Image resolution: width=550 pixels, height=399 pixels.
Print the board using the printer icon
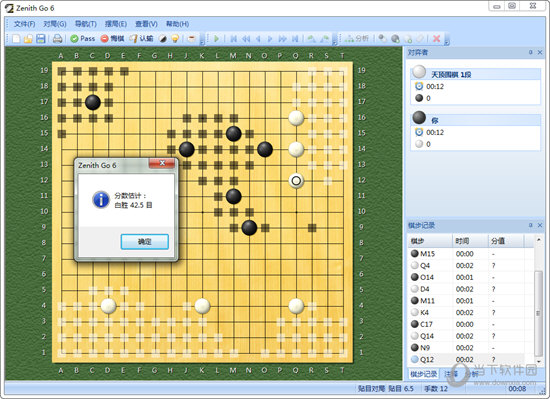tap(58, 39)
